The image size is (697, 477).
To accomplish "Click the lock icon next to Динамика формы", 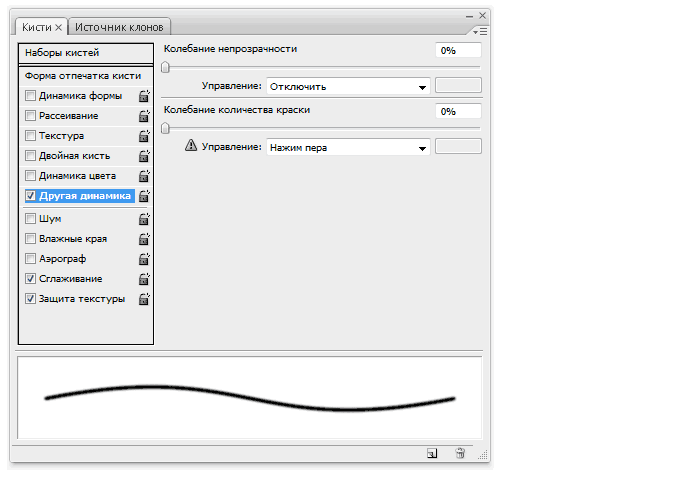I will (x=144, y=96).
